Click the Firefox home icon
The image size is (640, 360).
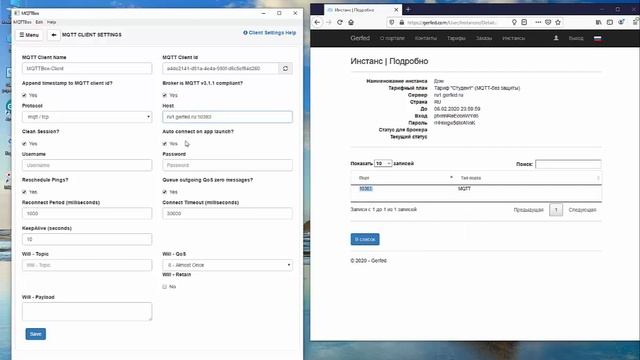(x=351, y=22)
